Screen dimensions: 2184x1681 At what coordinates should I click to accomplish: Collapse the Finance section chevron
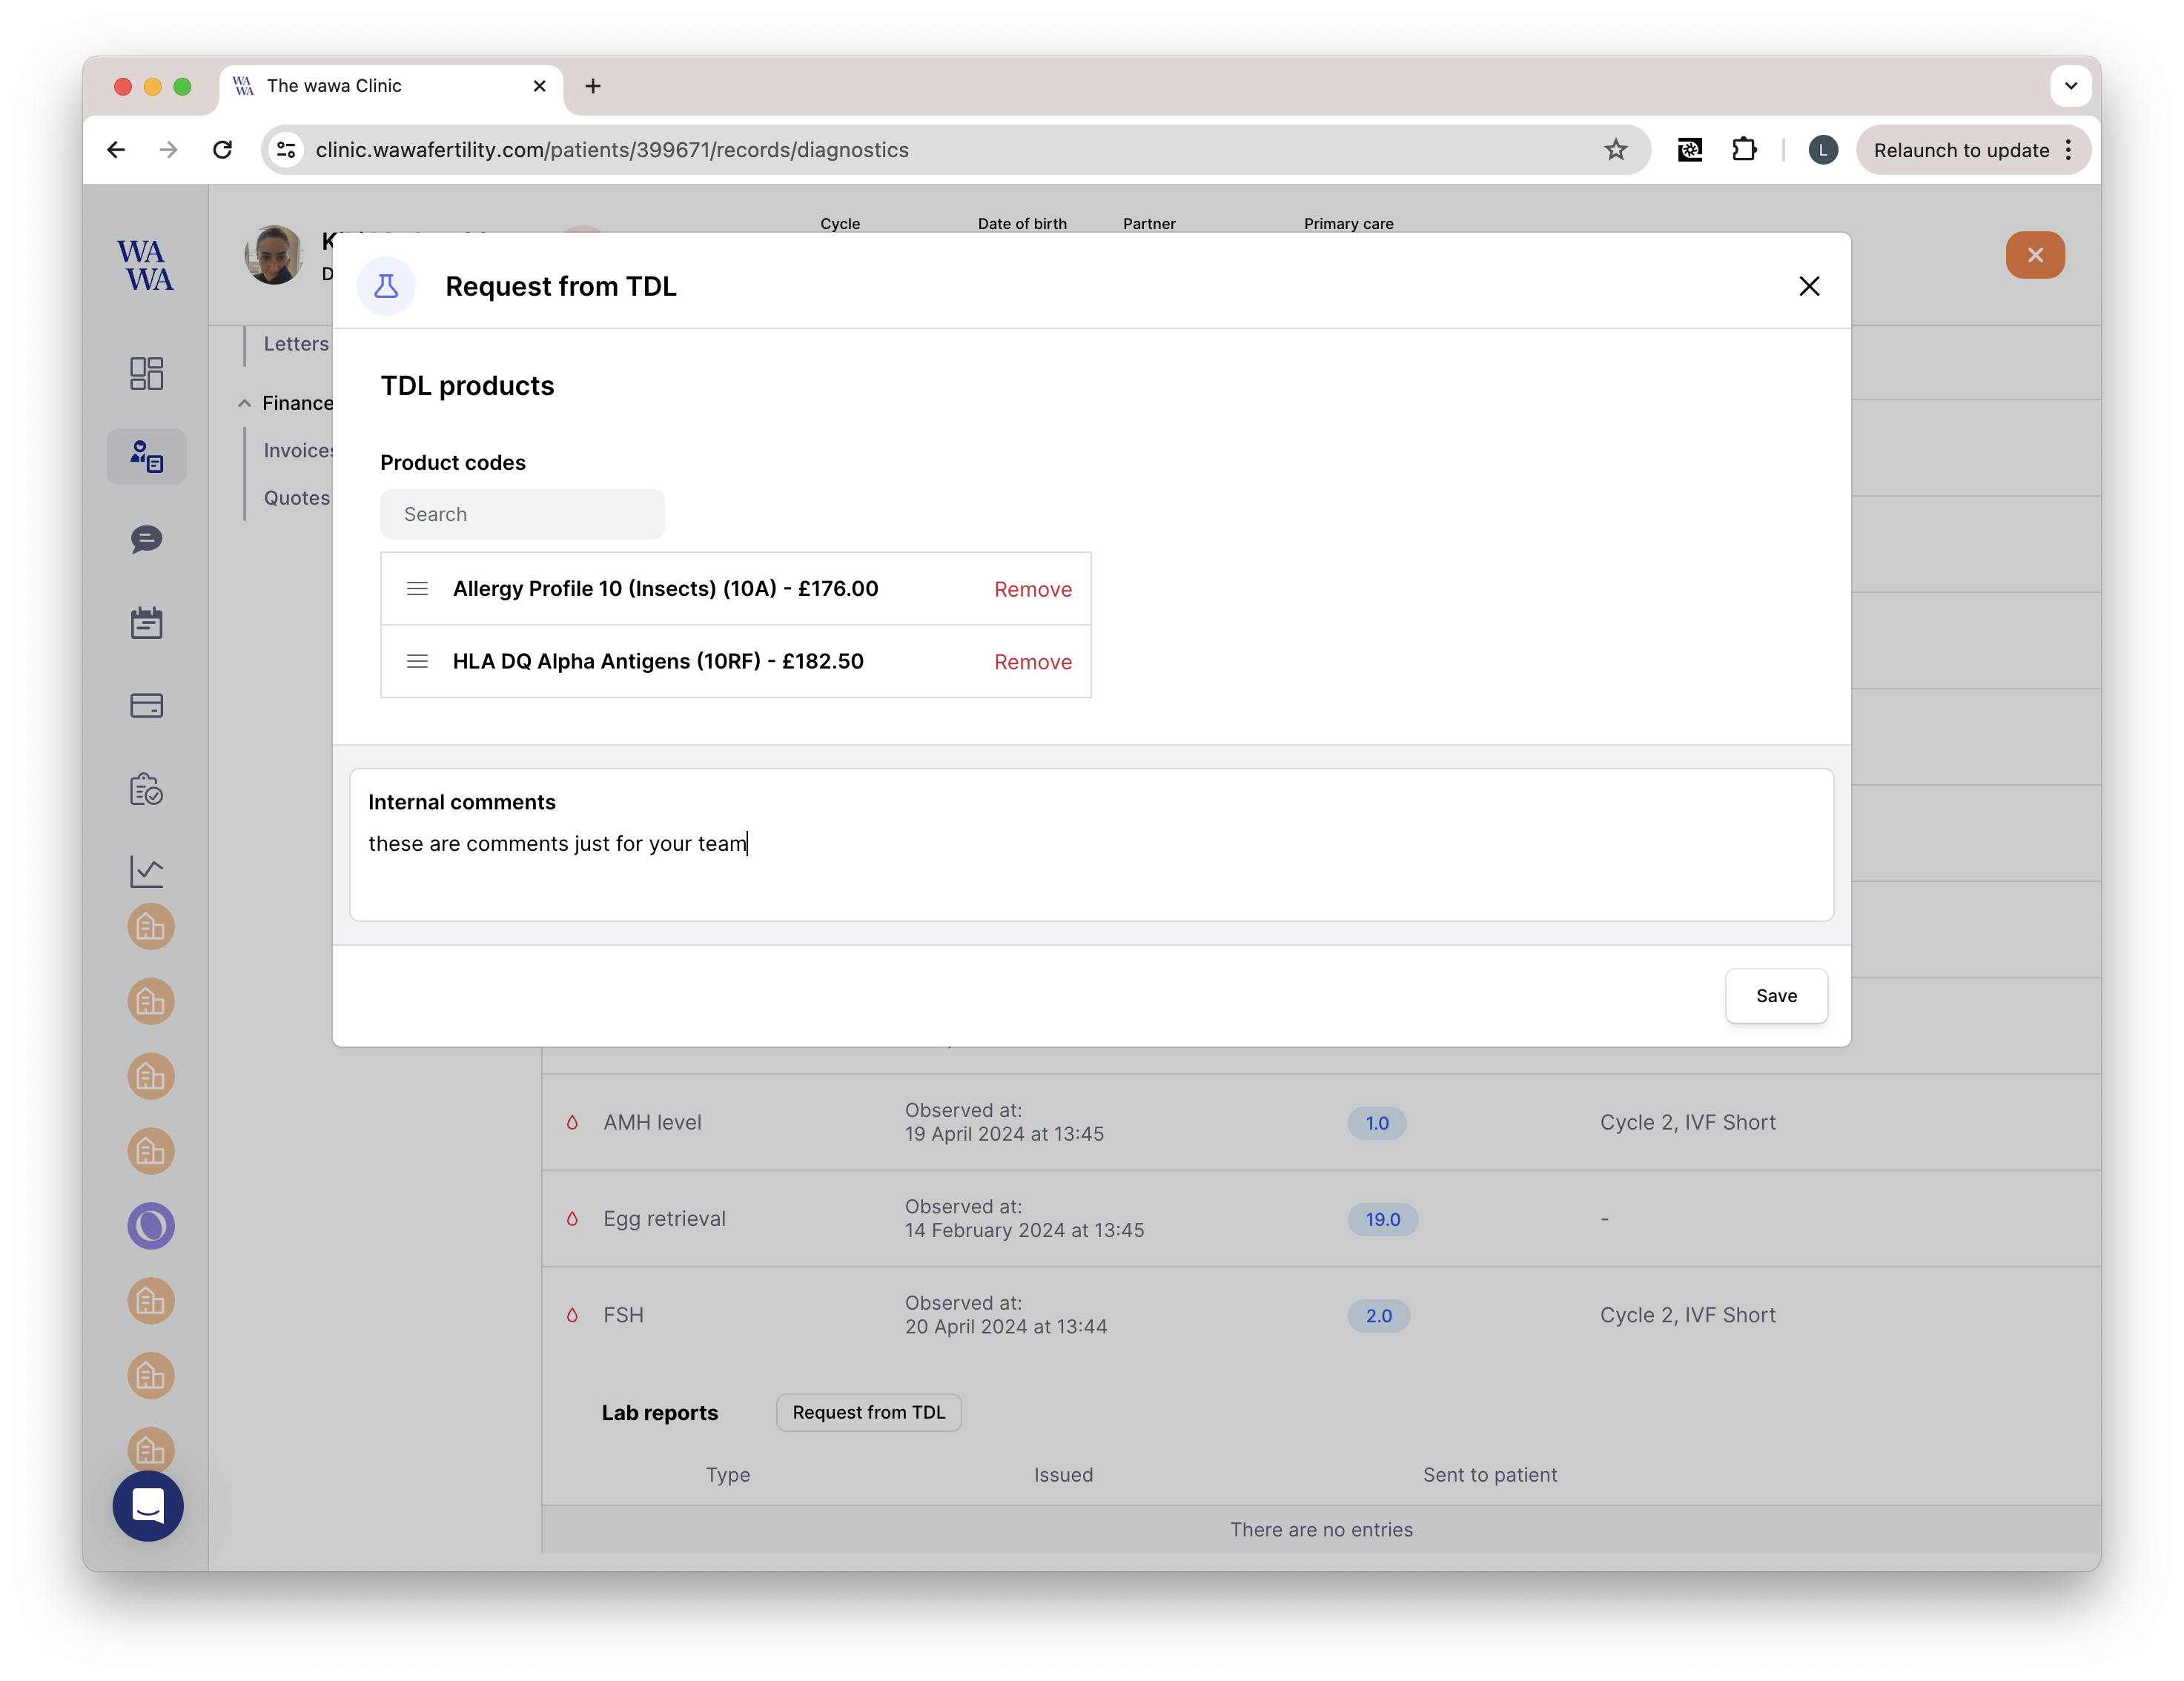tap(244, 403)
